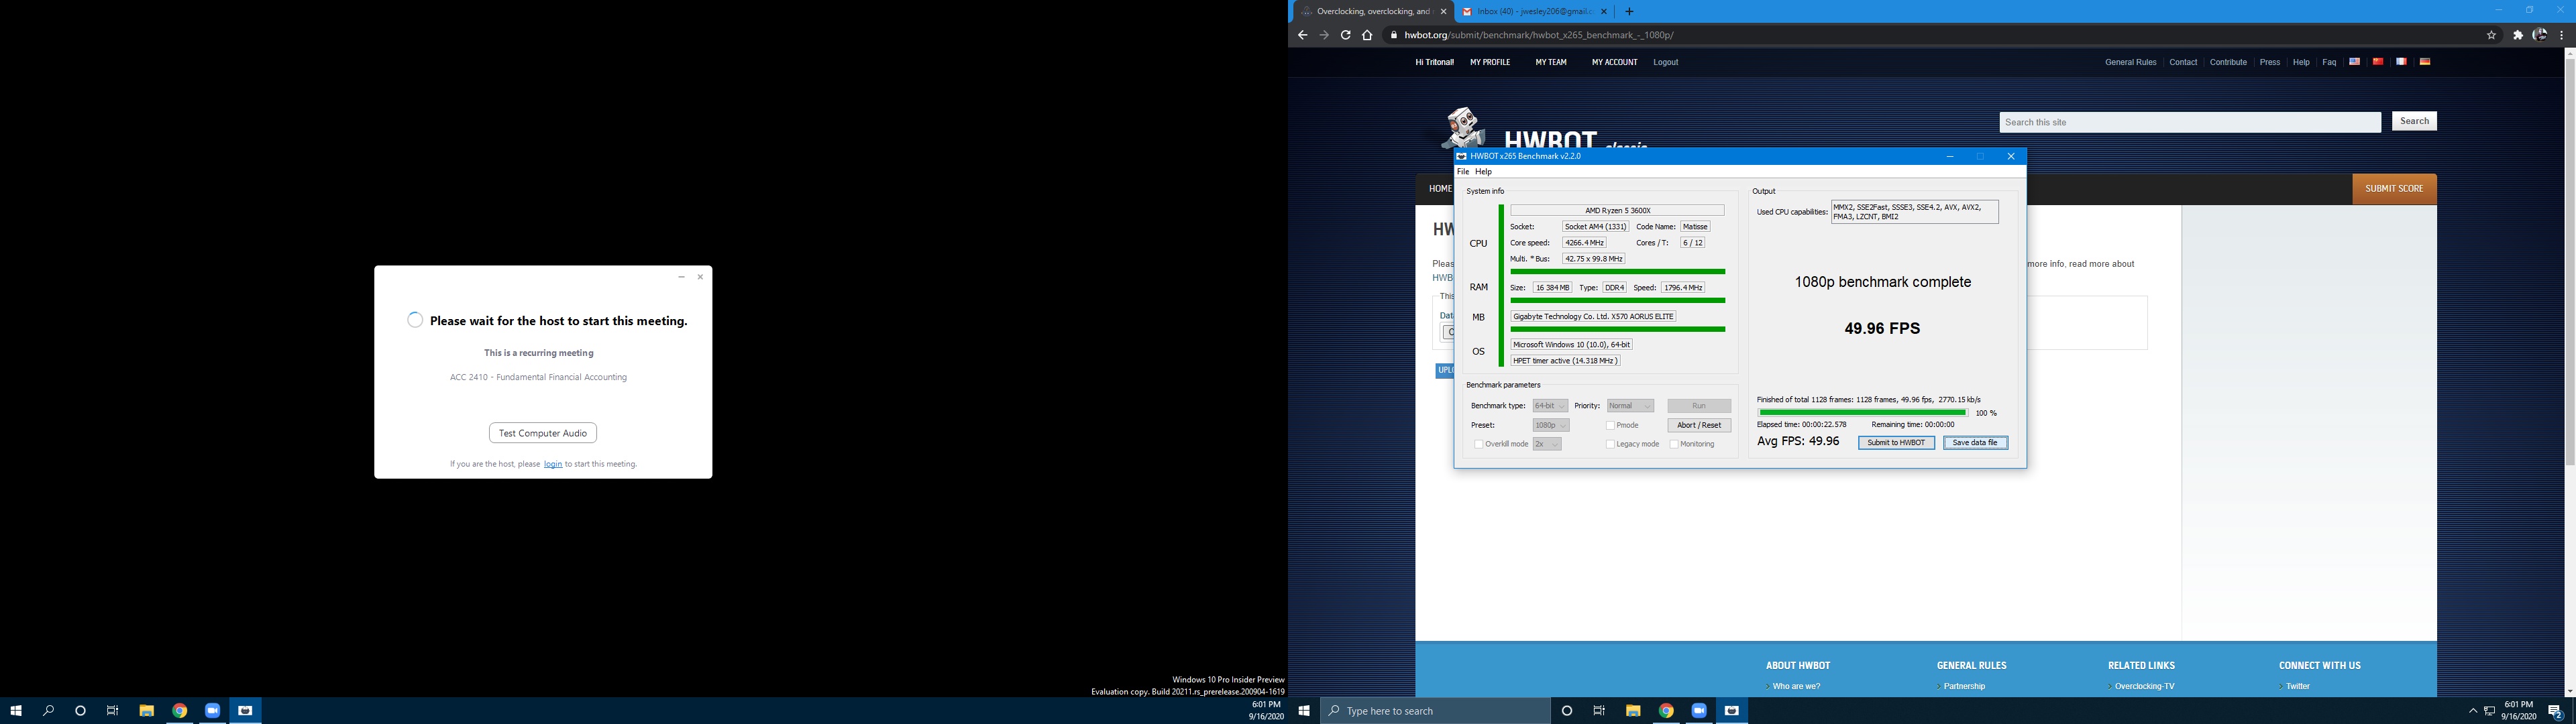Select the Overclocking browser tab
The image size is (2576, 724).
coord(1372,12)
